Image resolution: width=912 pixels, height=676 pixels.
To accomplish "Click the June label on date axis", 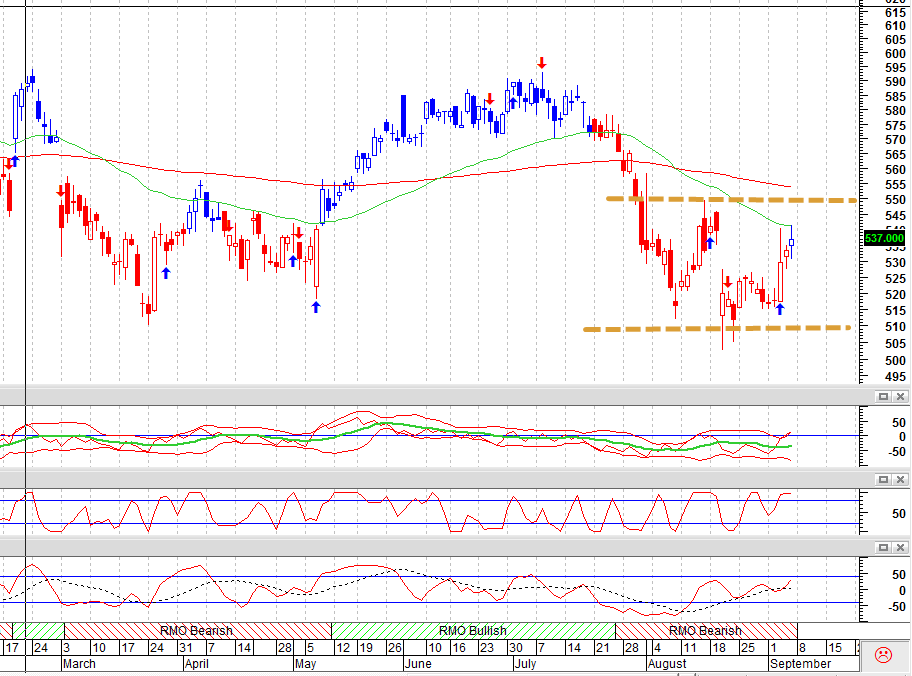I will tap(418, 664).
